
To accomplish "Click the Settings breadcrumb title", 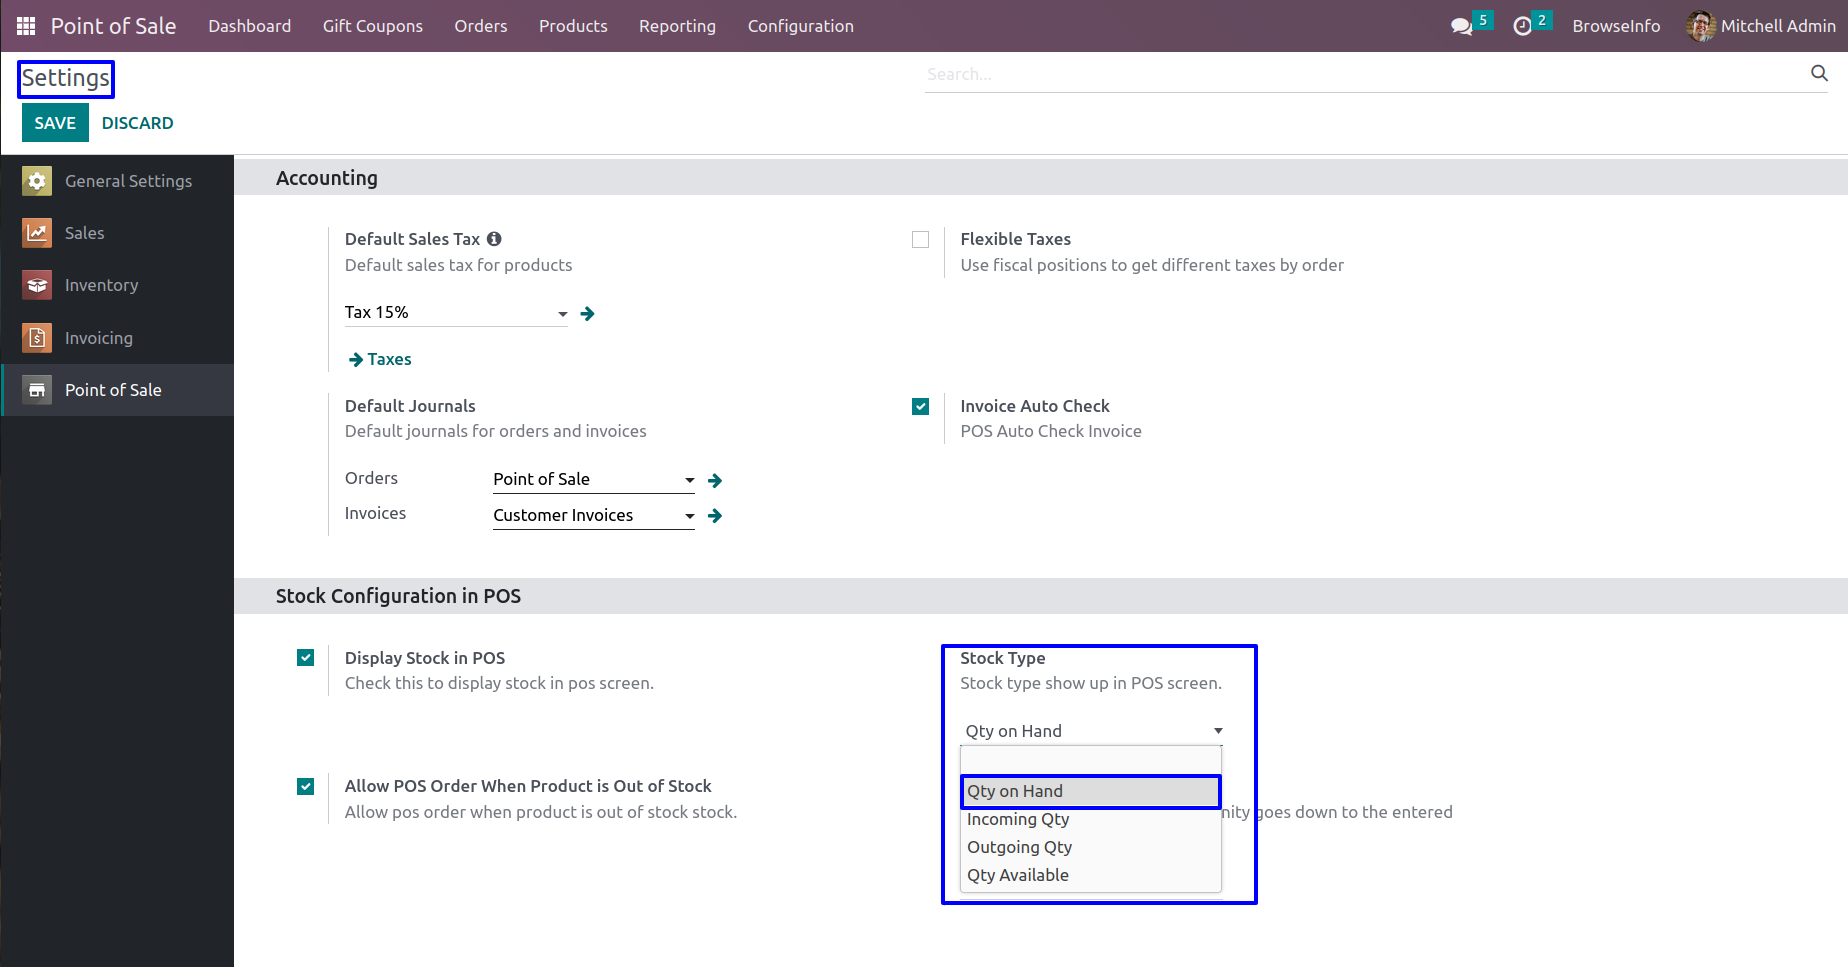I will tap(66, 78).
